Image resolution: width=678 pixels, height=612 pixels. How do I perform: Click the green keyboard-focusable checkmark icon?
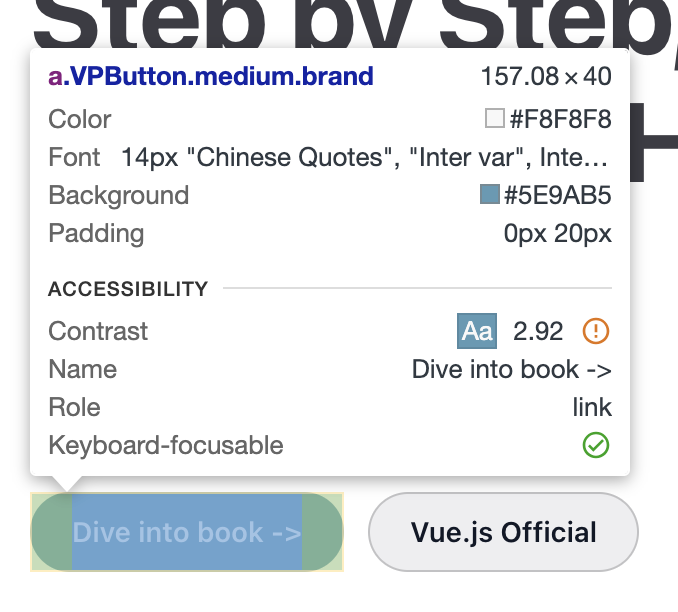[596, 445]
